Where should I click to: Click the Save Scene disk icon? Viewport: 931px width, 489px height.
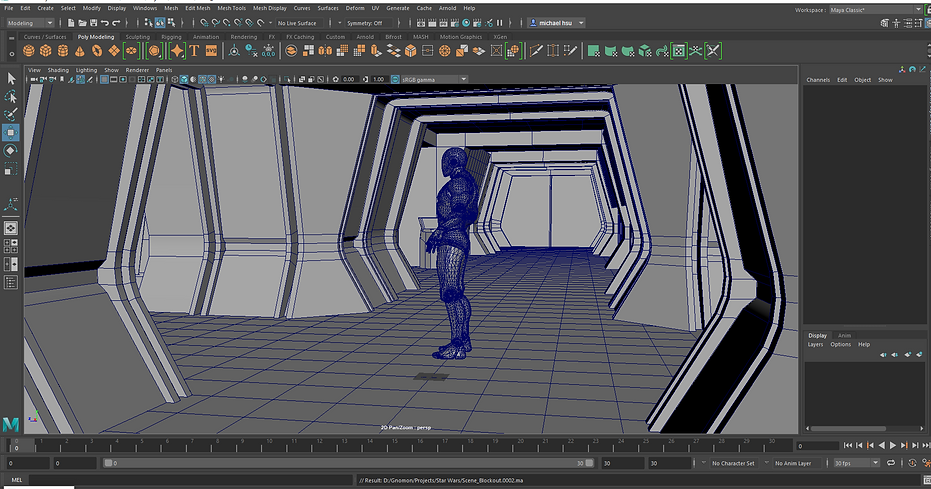click(93, 23)
